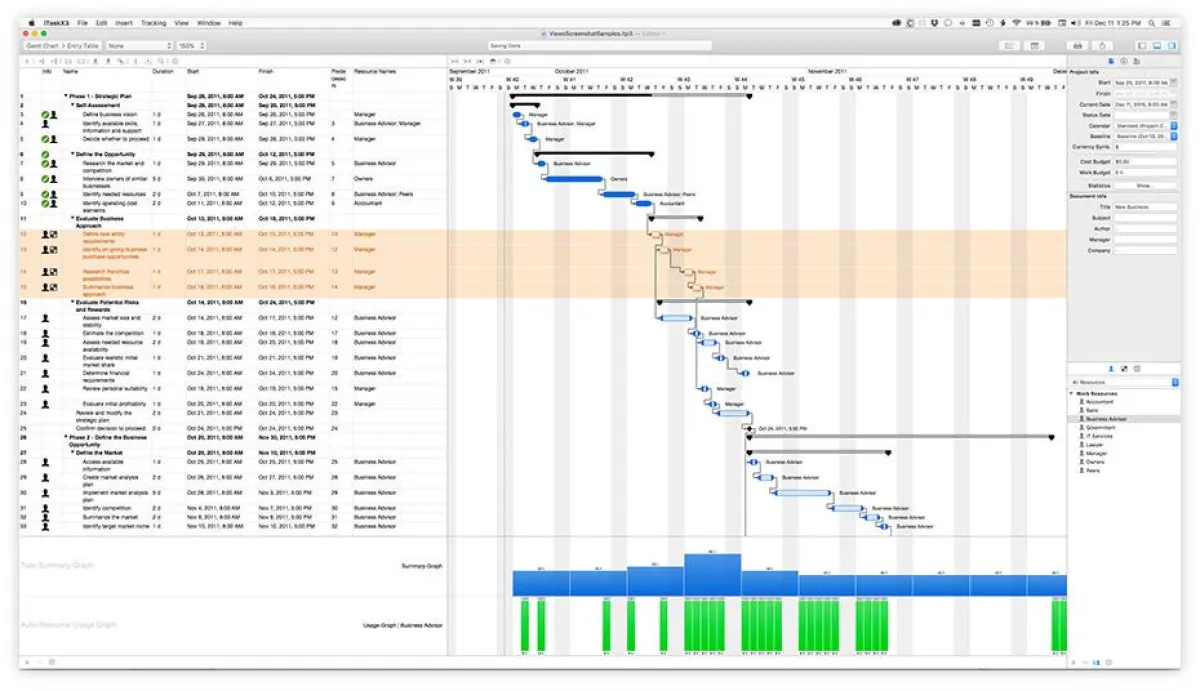Click the Share icon next to Print
This screenshot has width=1200, height=691.
pyautogui.click(x=1102, y=45)
